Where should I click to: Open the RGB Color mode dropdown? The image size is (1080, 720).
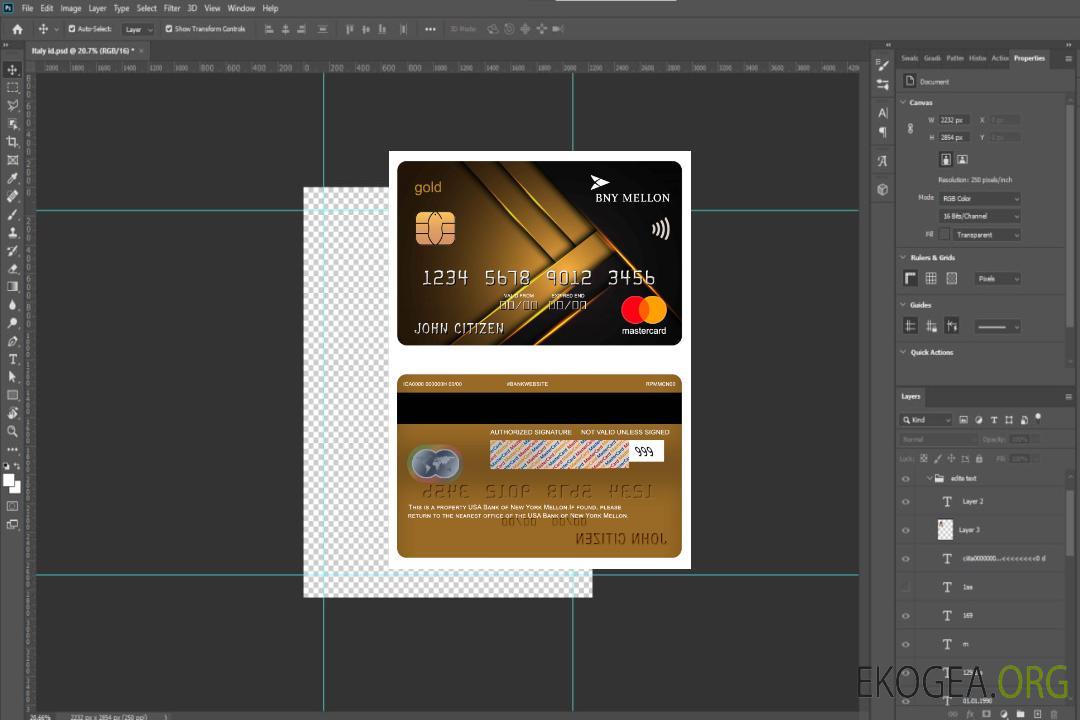979,198
